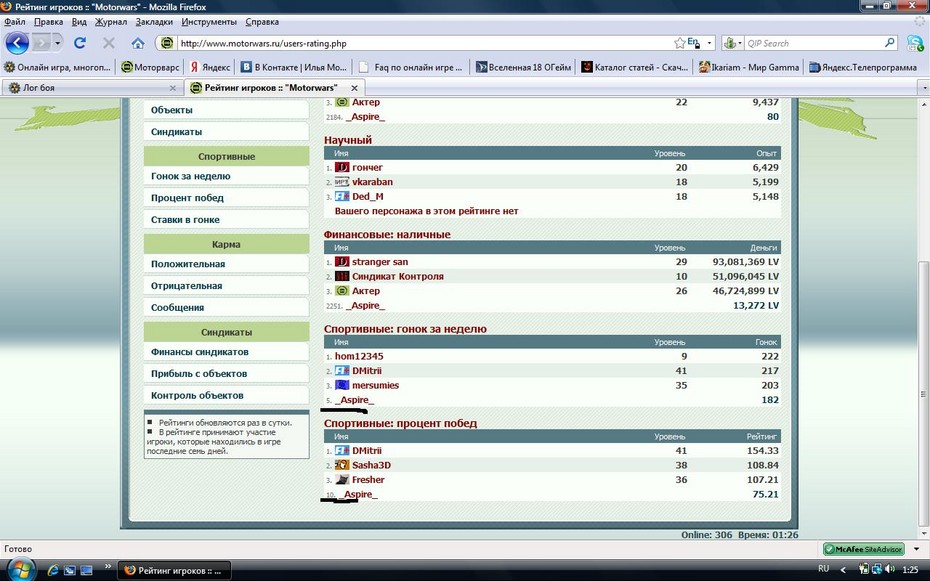The width and height of the screenshot is (930, 581).
Task: Open the Научный rating heading
Action: tap(348, 140)
